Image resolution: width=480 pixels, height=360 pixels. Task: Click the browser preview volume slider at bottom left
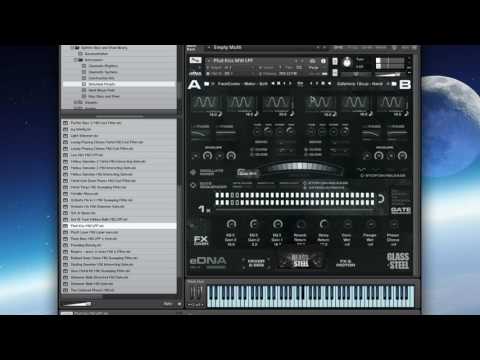click(x=77, y=304)
